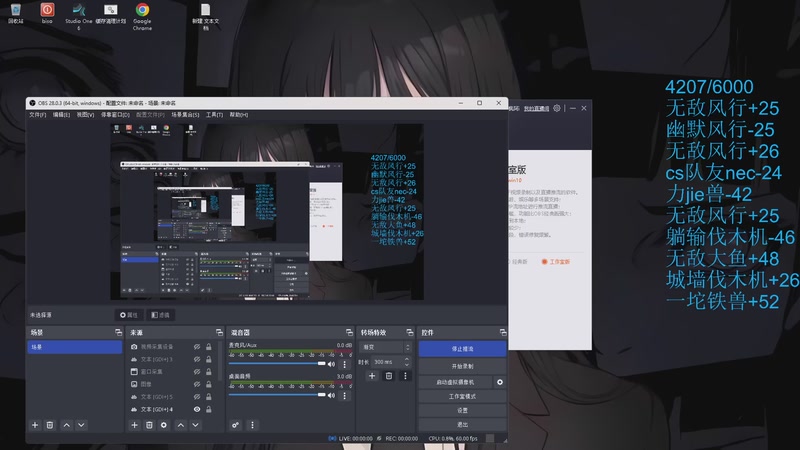Open the 渐变 transition type dropdown

click(386, 347)
